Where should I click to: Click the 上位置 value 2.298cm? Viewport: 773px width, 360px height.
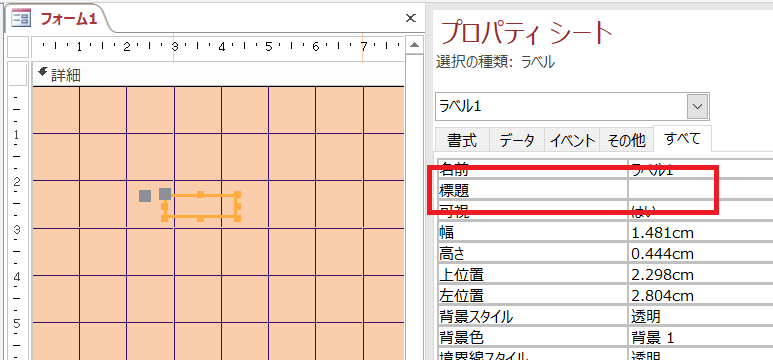click(700, 275)
